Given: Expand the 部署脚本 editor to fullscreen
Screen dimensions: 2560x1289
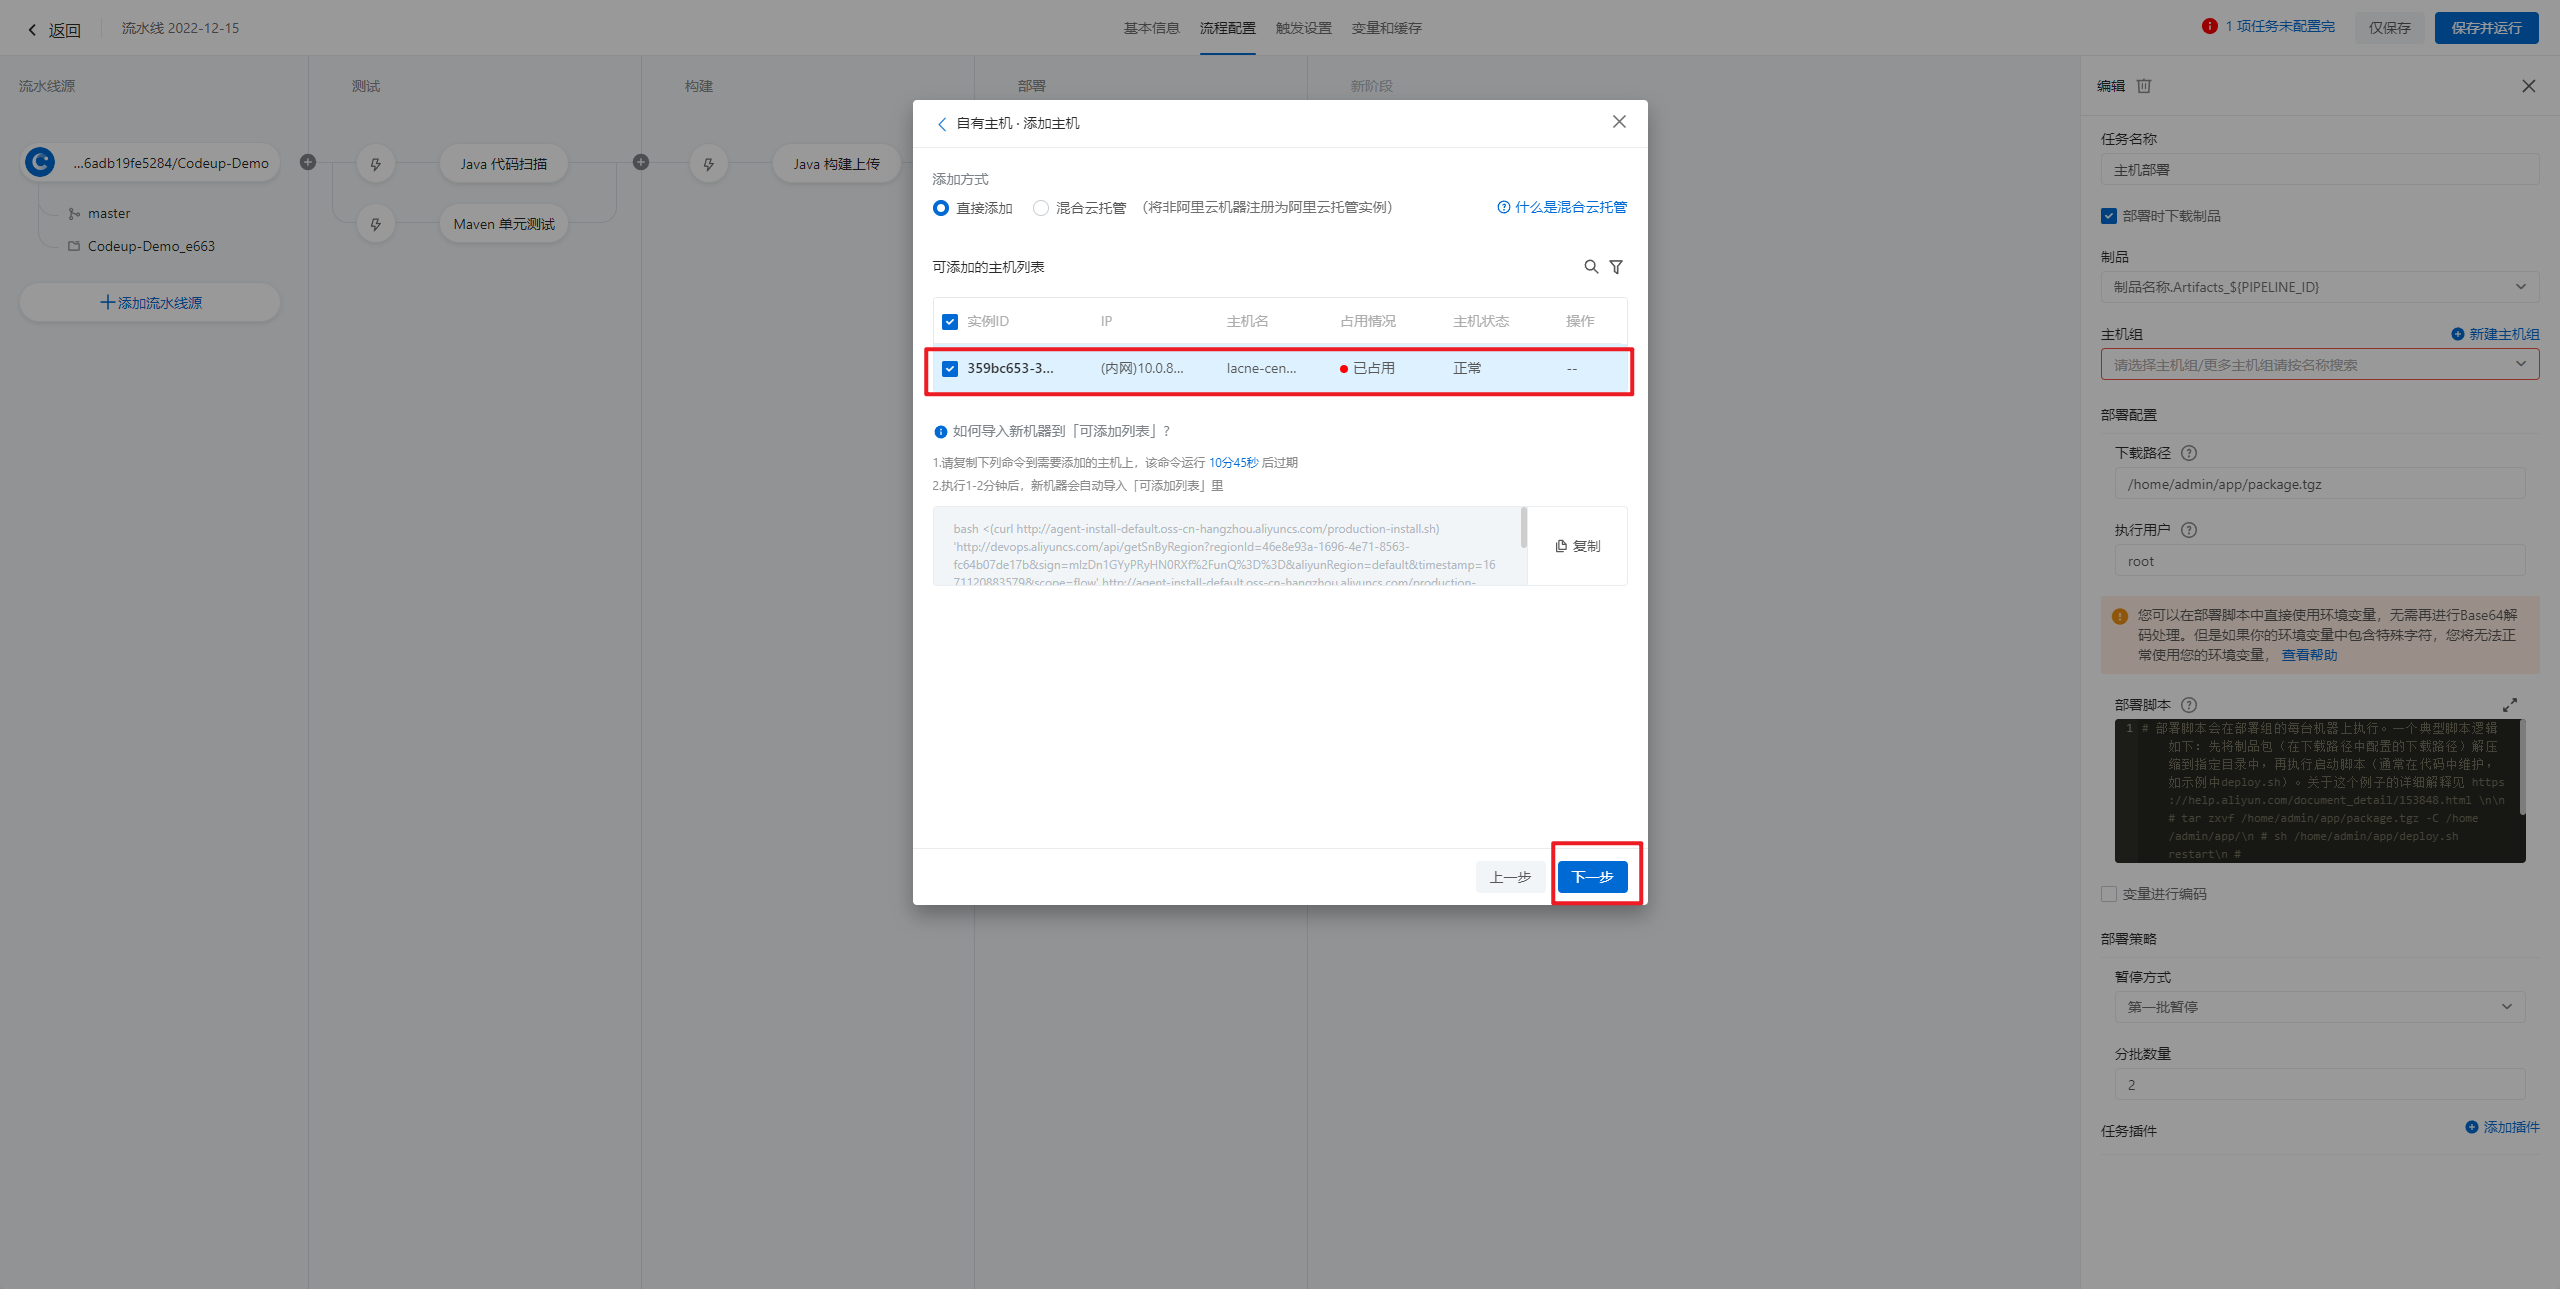Looking at the screenshot, I should [2509, 705].
